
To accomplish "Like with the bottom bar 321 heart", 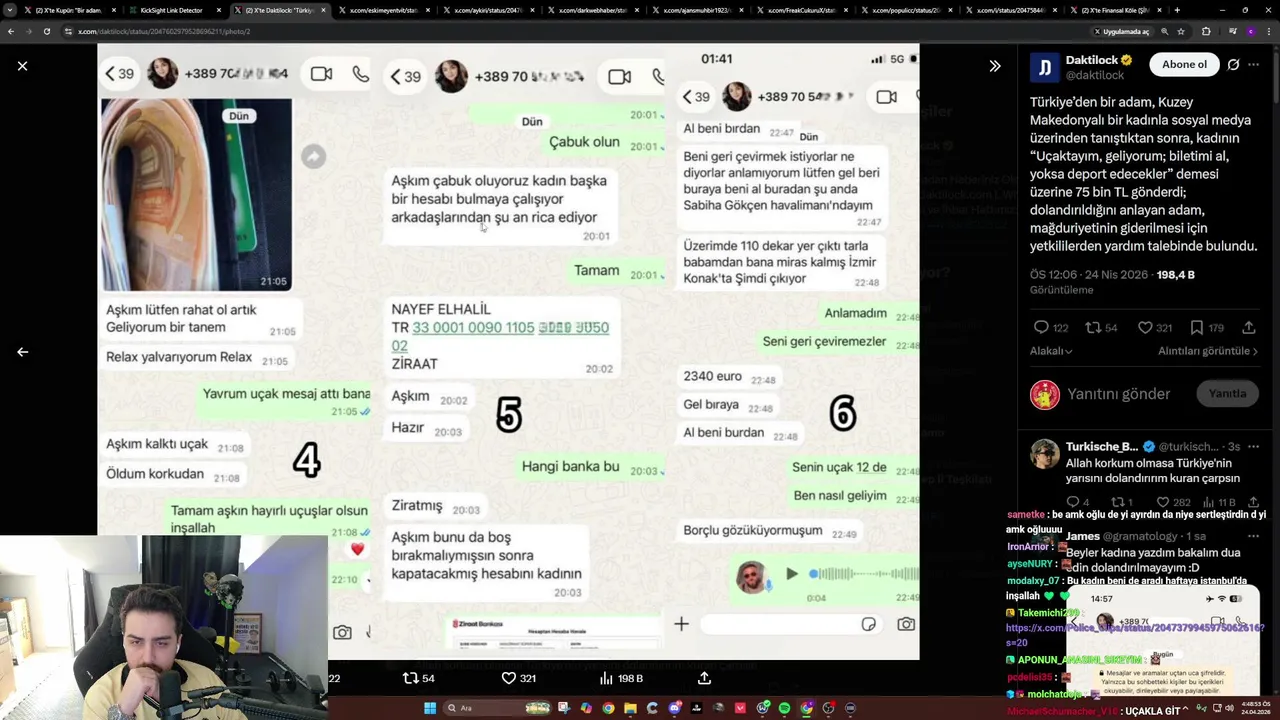I will (x=518, y=678).
